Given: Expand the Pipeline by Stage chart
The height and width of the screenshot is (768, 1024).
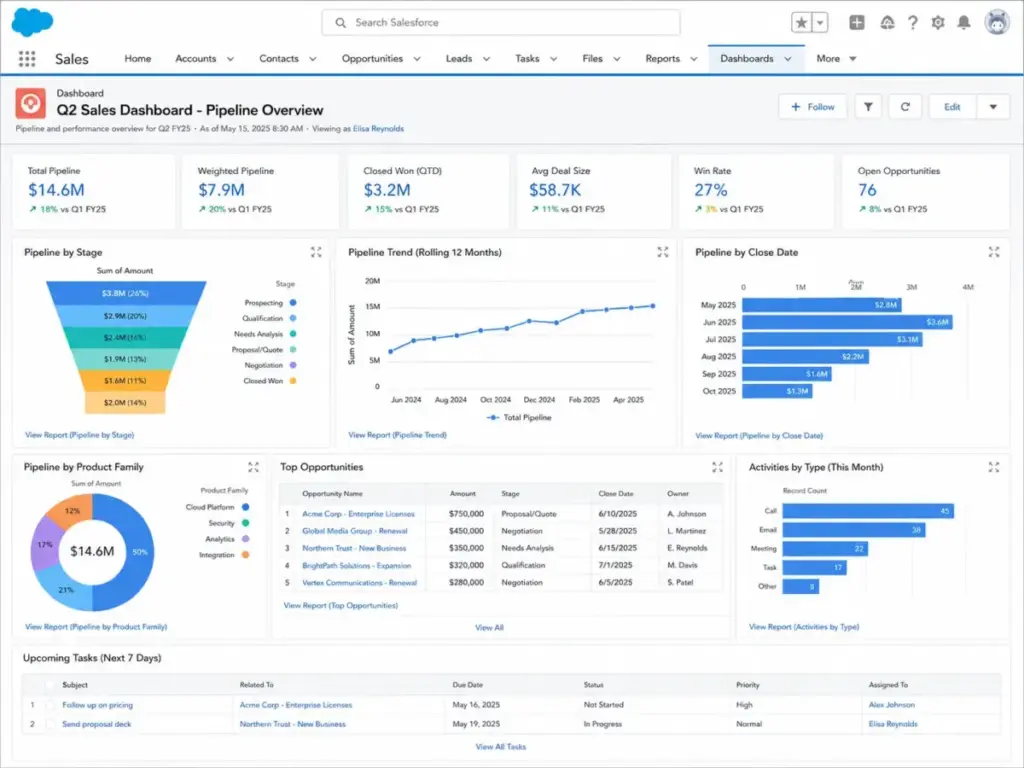Looking at the screenshot, I should pos(316,252).
